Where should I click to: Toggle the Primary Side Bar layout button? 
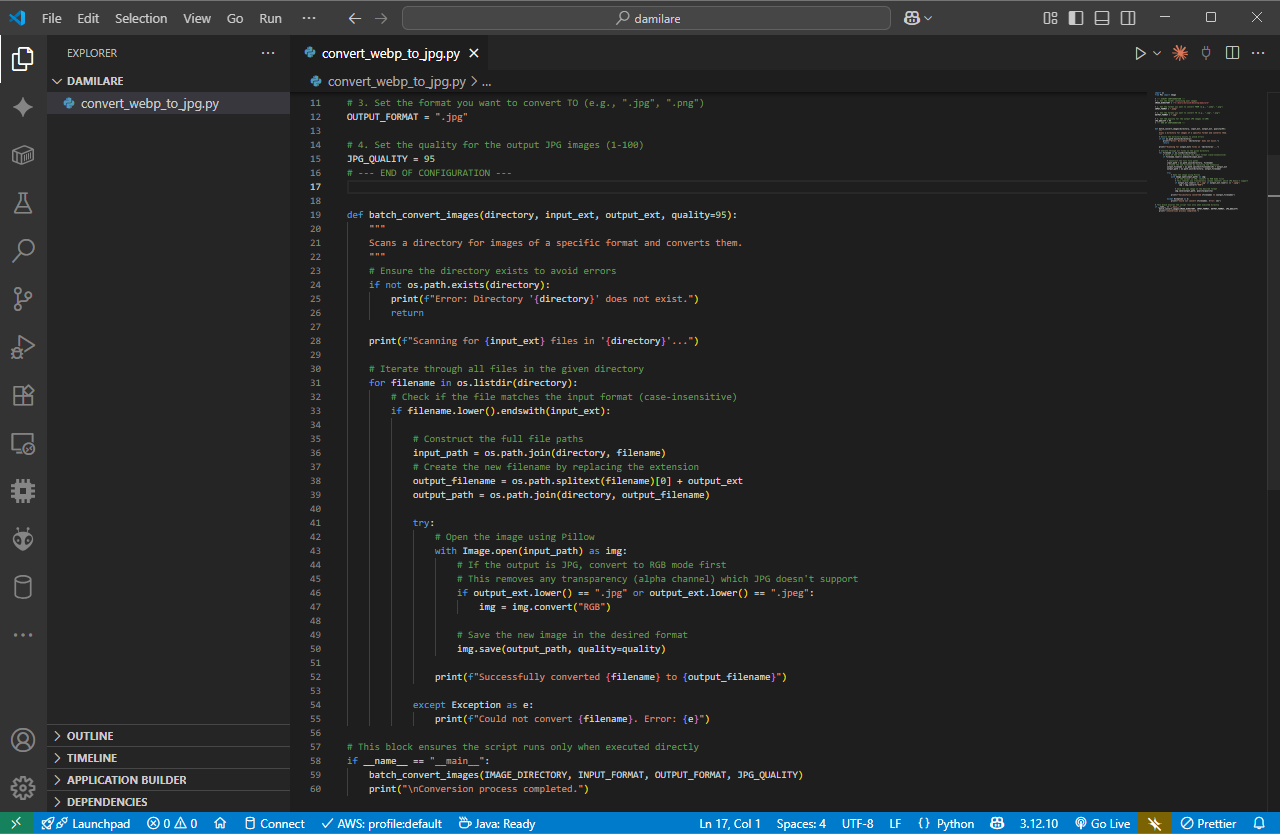tap(1076, 18)
